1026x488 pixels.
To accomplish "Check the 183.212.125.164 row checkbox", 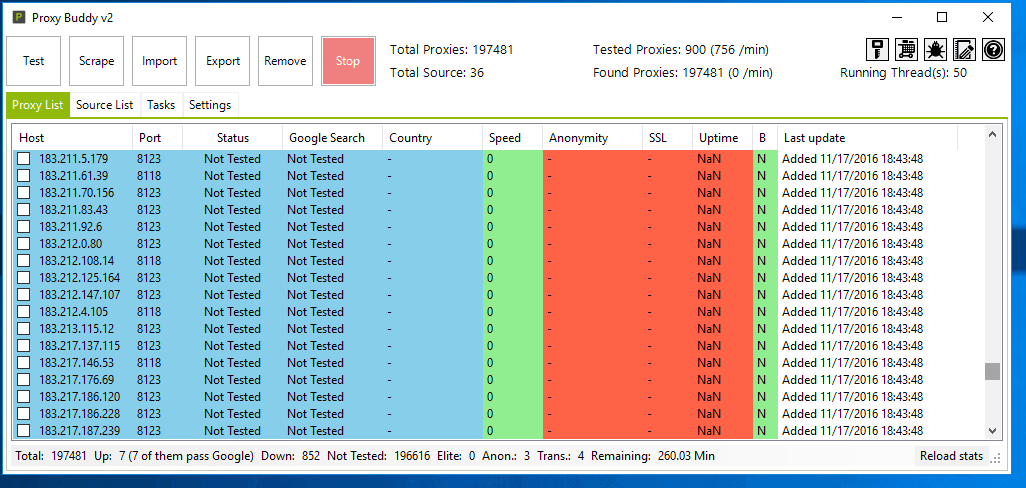I will (x=24, y=278).
